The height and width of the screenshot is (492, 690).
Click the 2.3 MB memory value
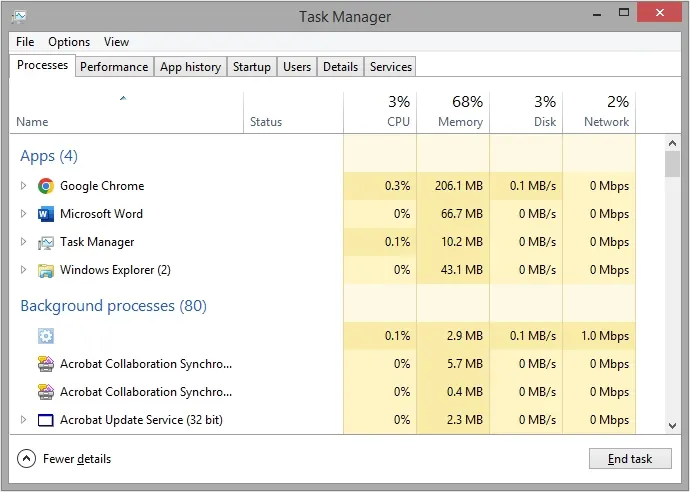point(465,420)
